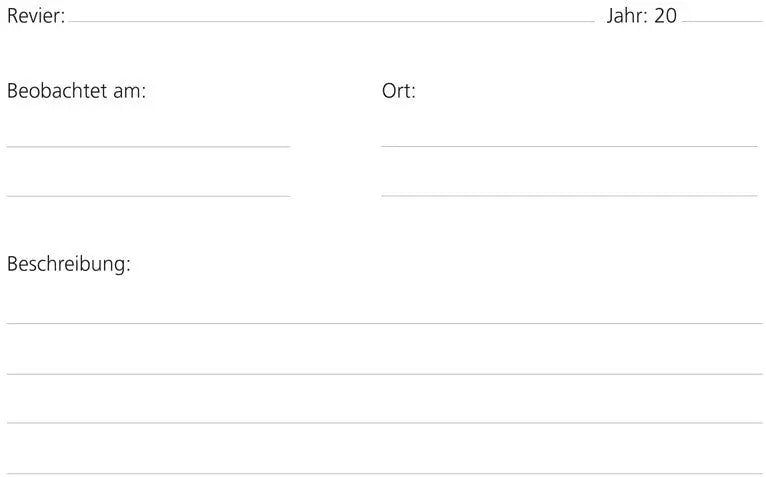Click the word am after Beobachtet
Image resolution: width=766 pixels, height=477 pixels.
pos(133,91)
